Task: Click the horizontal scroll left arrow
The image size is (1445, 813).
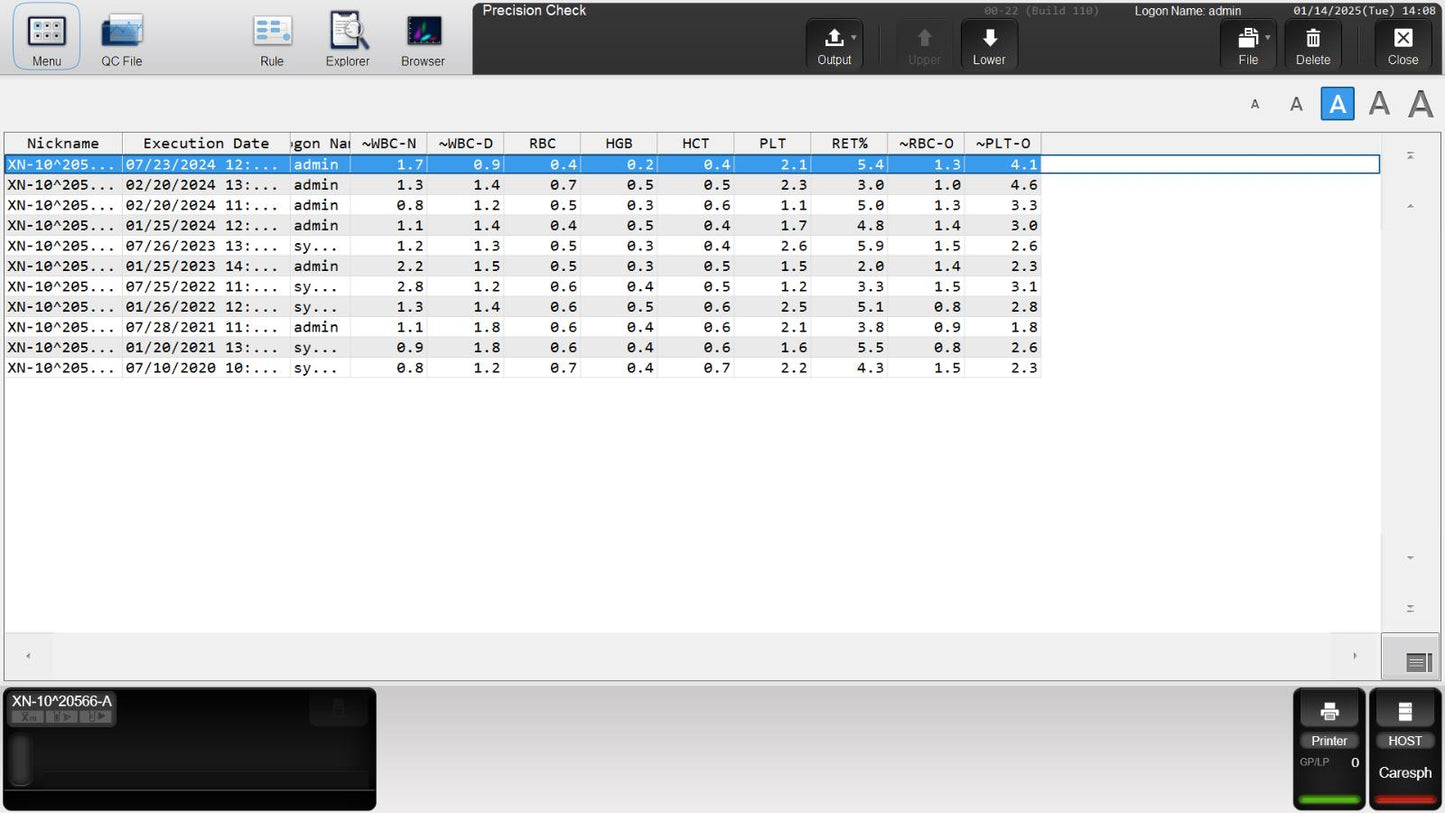Action: coord(28,656)
